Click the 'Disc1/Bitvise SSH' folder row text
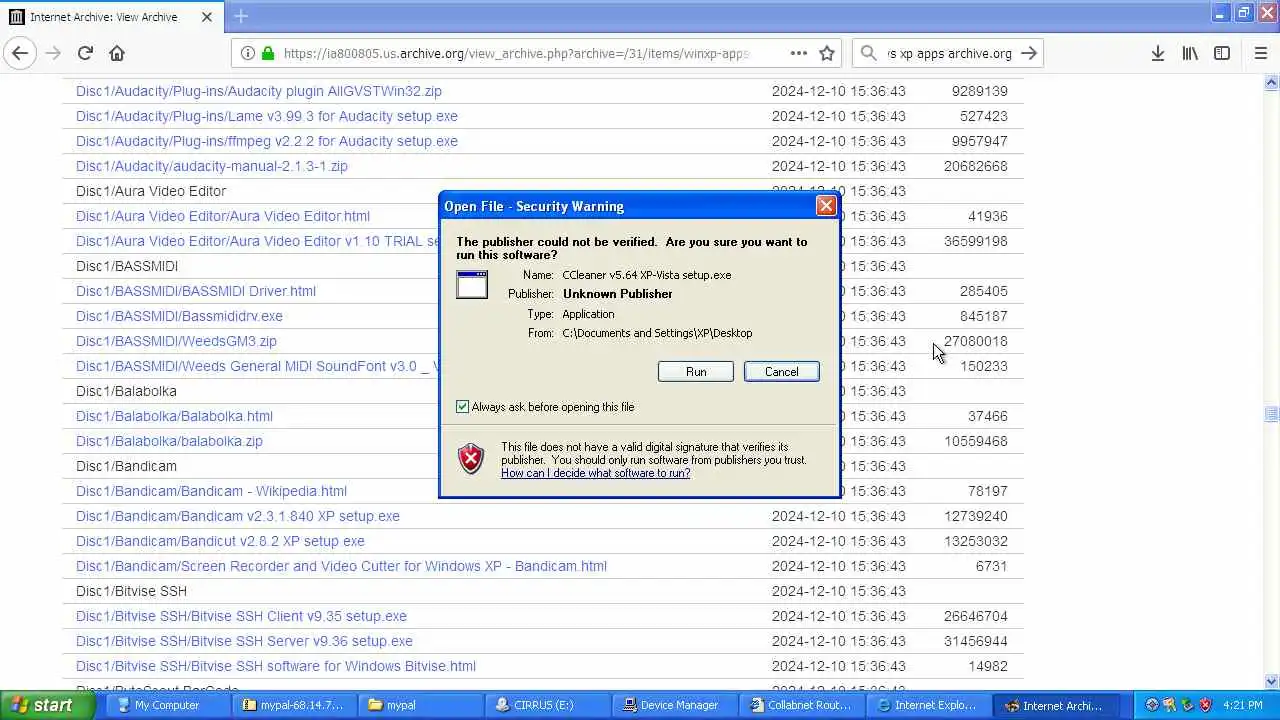 (131, 591)
